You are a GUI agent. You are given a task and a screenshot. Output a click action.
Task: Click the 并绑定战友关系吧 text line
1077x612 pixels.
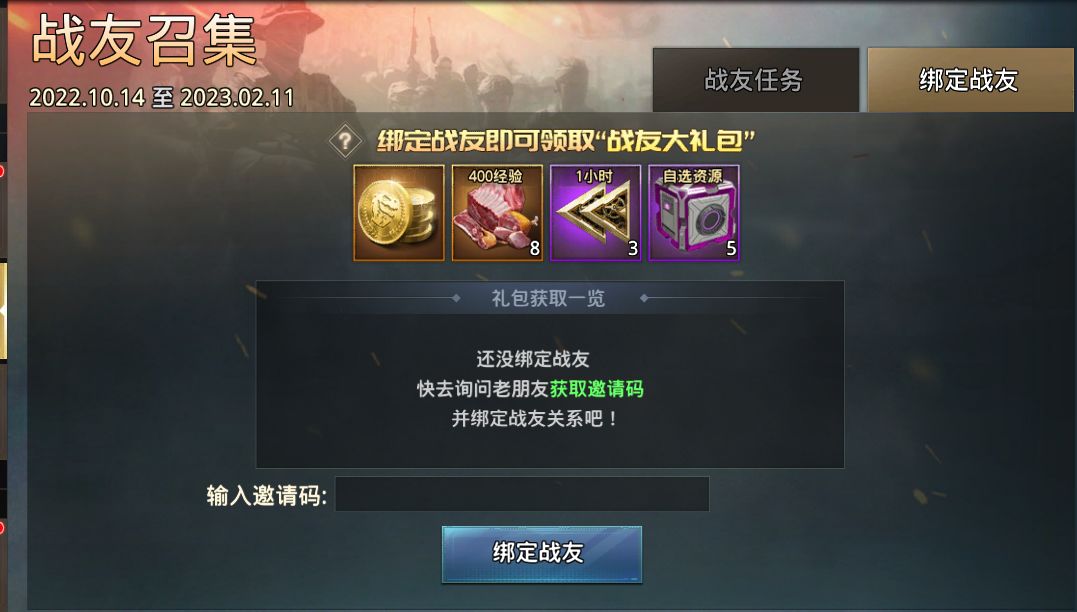(x=534, y=418)
